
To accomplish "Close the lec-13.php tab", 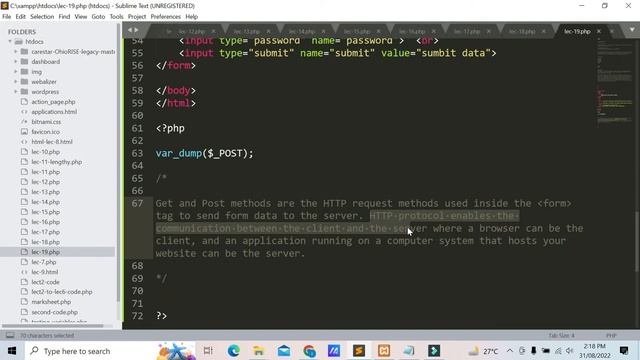I will [x=268, y=31].
